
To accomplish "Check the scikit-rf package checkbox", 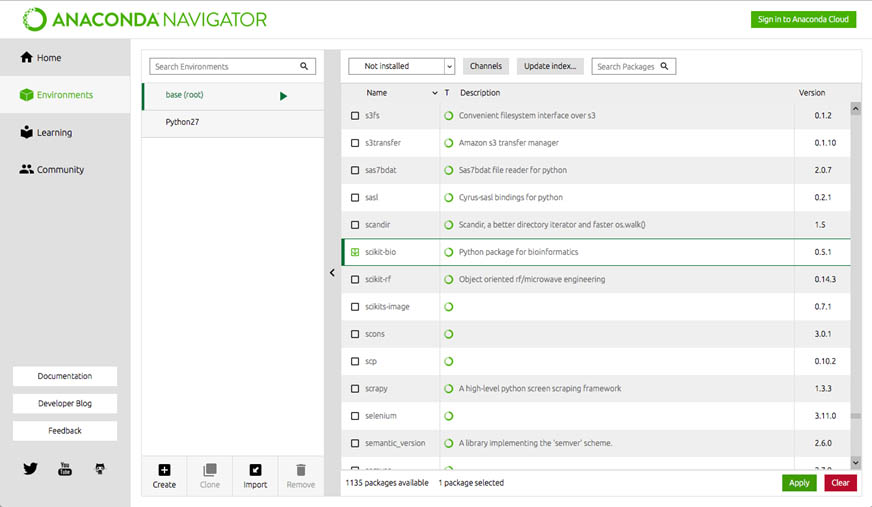I will (x=355, y=279).
